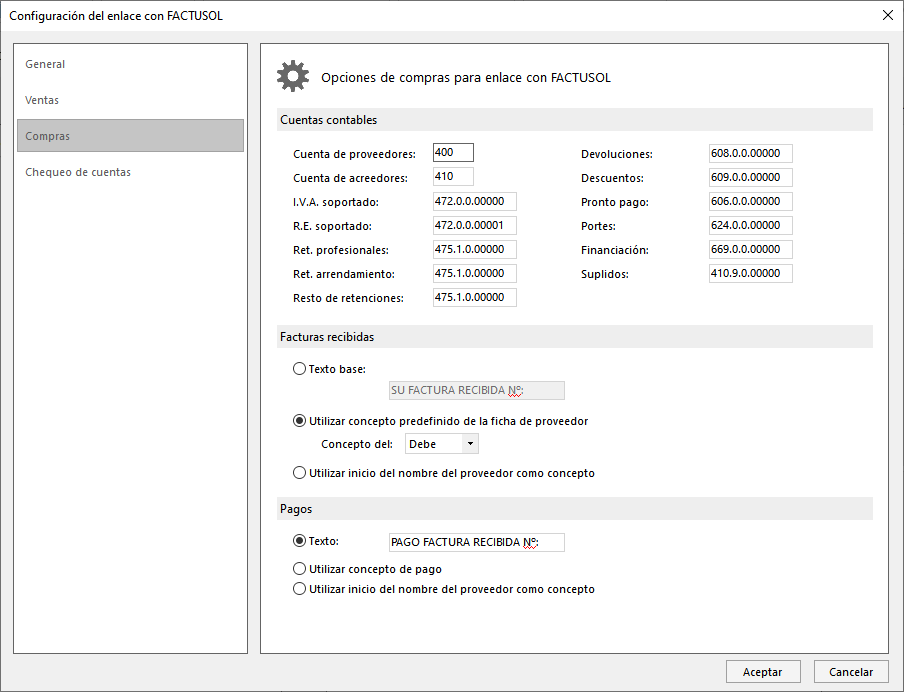Edit the Pronto pago account field
904x692 pixels.
point(751,201)
